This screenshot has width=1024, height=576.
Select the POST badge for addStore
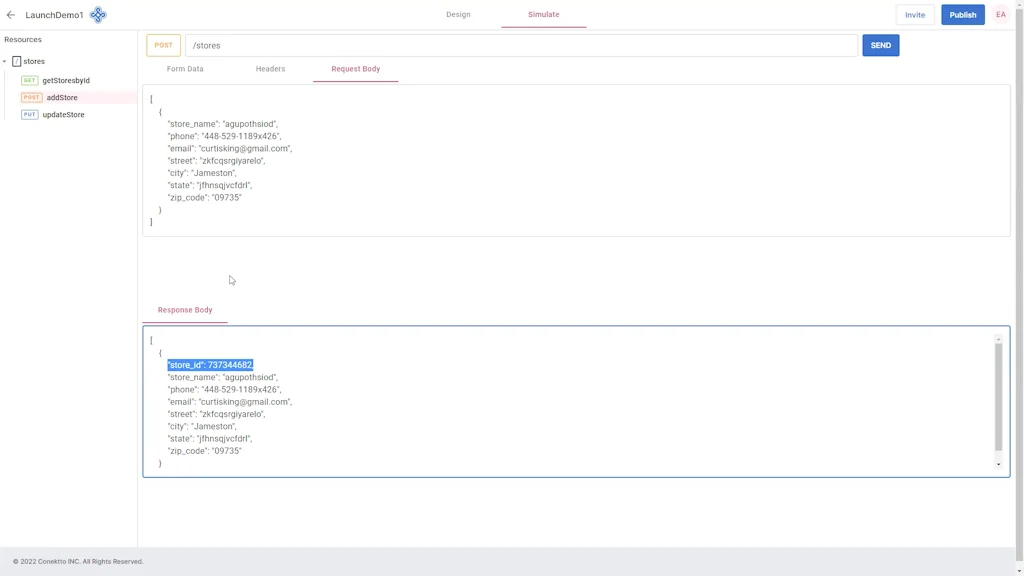[x=31, y=97]
